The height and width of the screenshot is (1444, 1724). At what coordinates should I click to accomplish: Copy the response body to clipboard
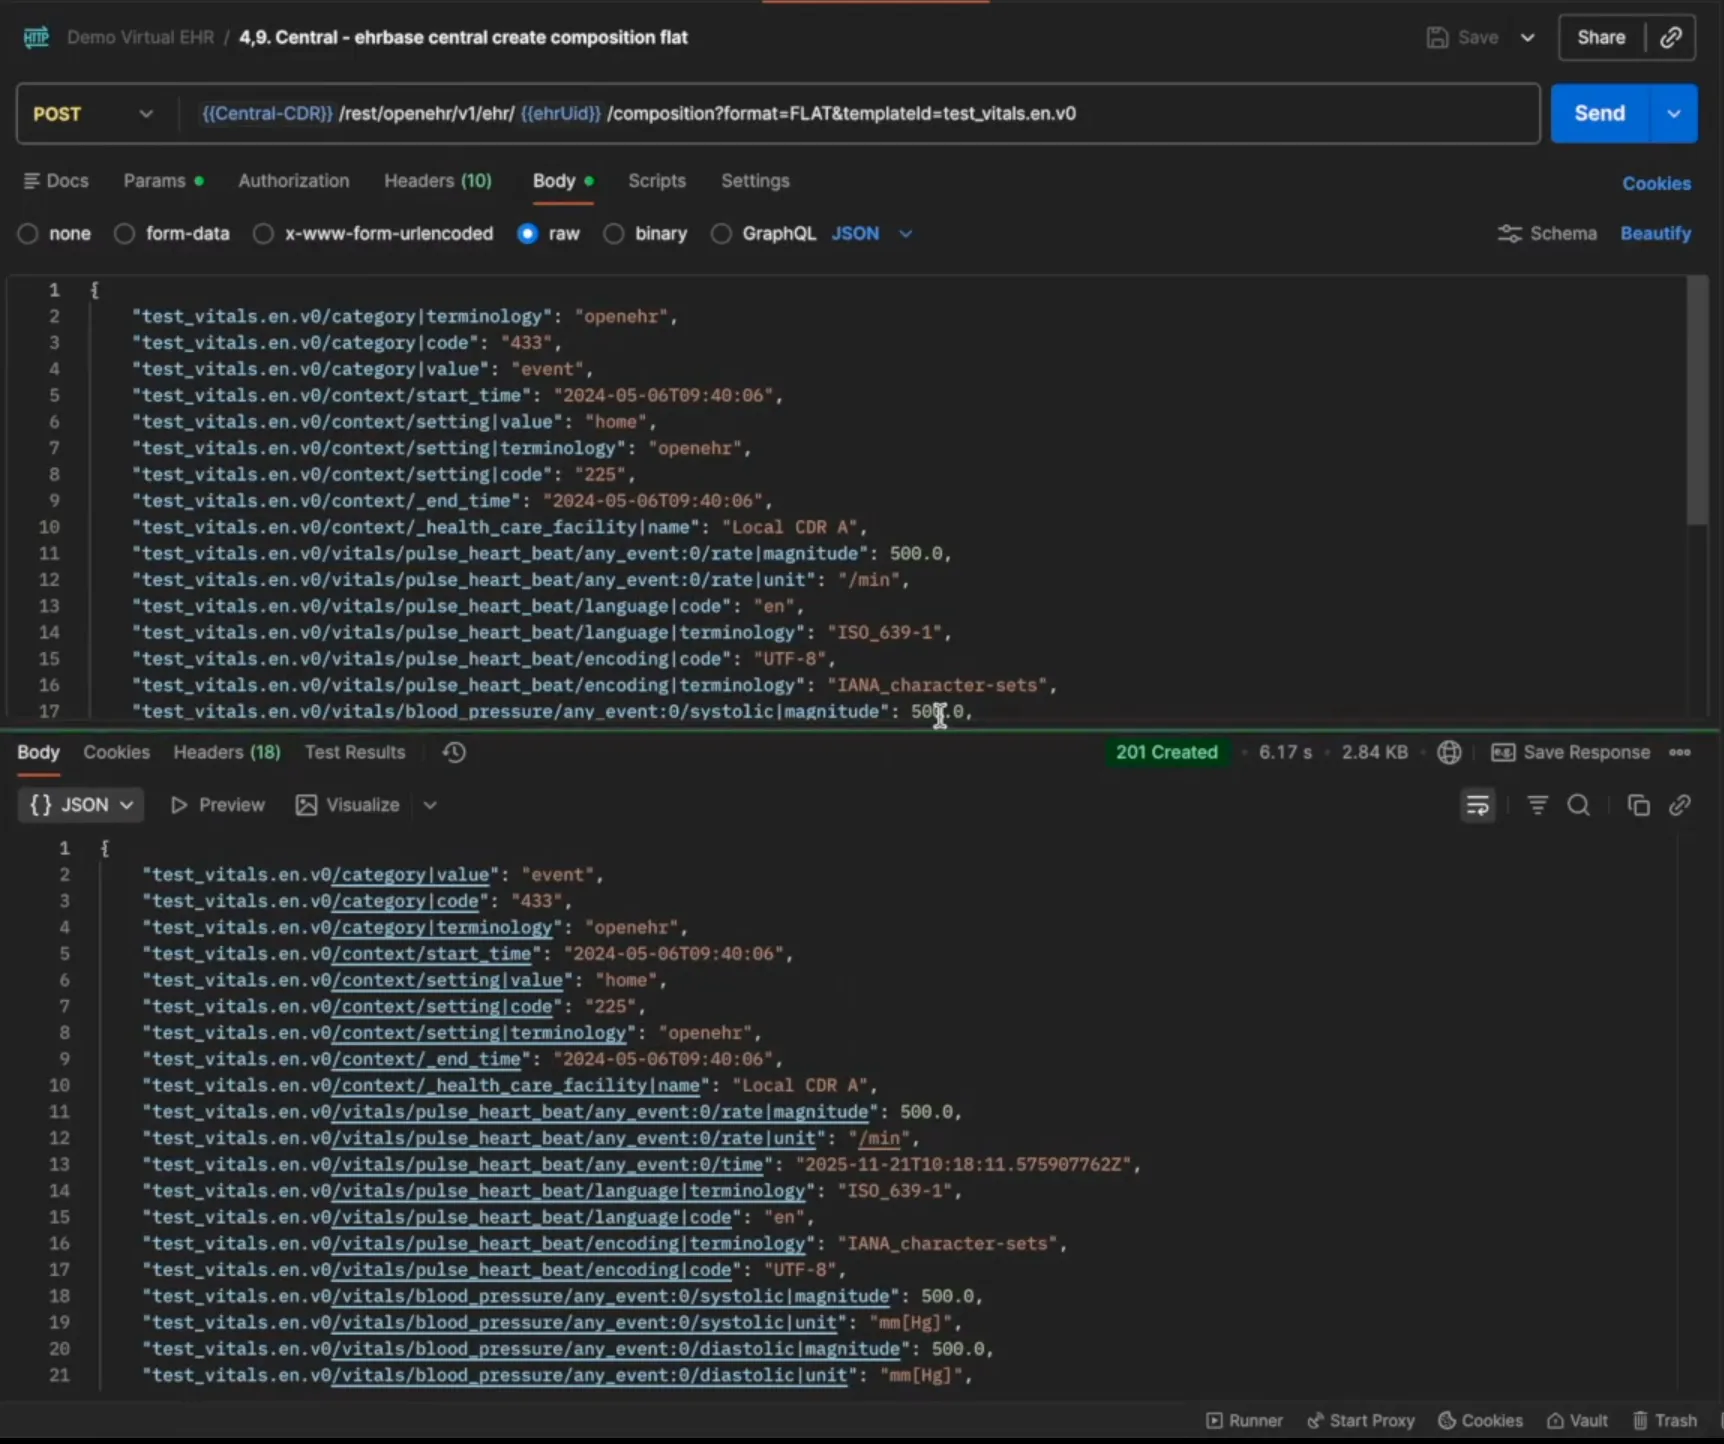pyautogui.click(x=1638, y=806)
